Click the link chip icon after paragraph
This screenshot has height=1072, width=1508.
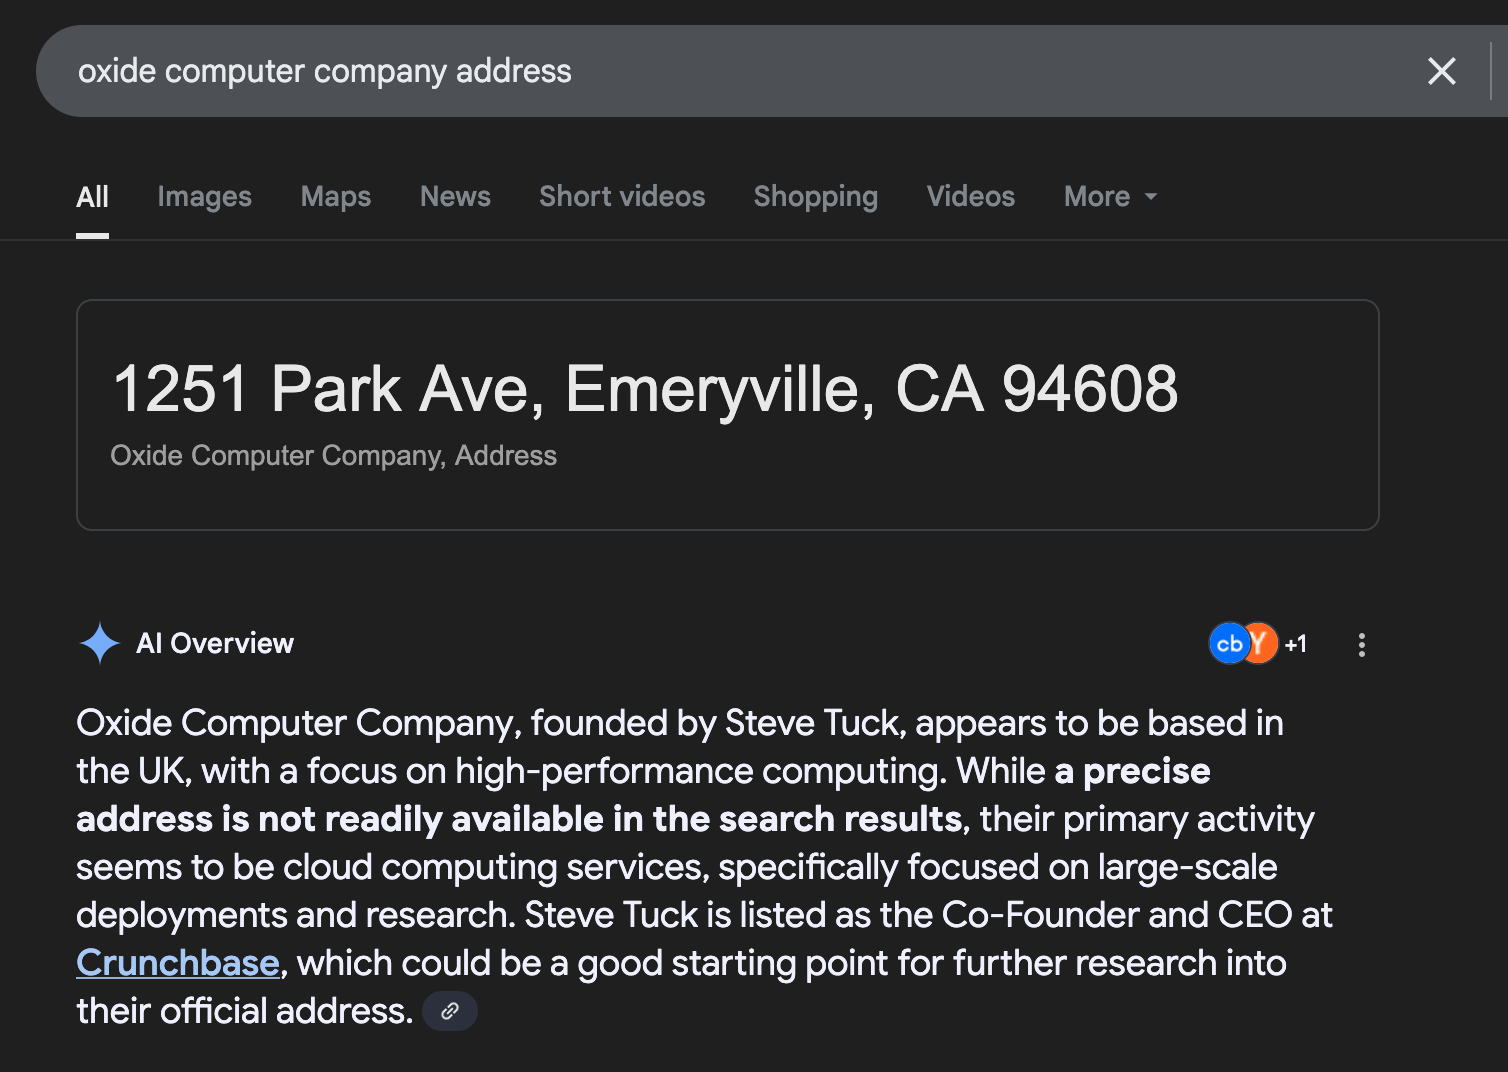(450, 1011)
